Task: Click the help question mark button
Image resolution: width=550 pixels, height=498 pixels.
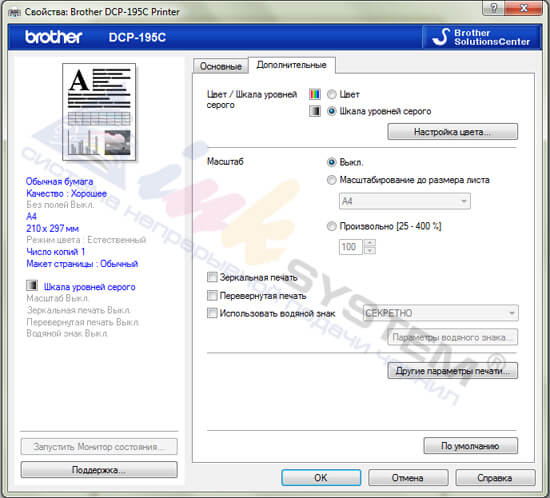Action: 494,8
